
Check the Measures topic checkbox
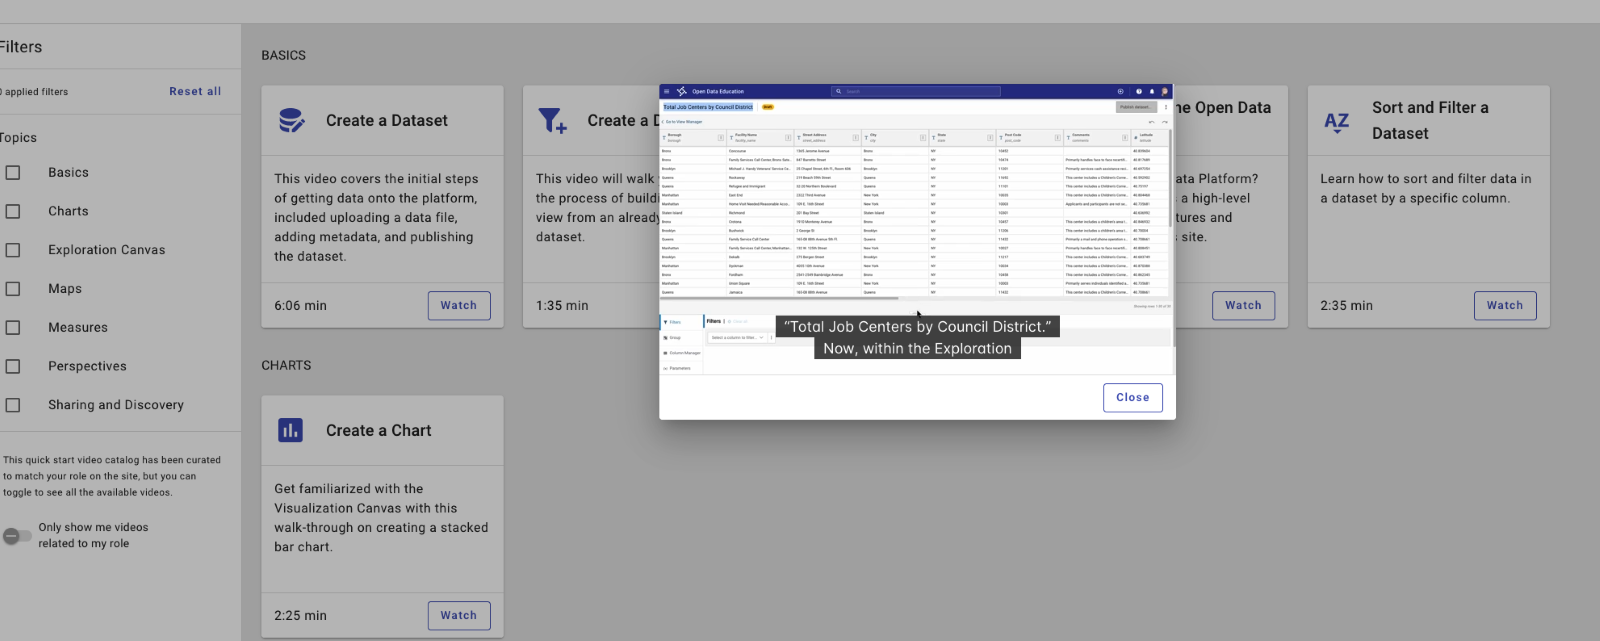tap(13, 328)
